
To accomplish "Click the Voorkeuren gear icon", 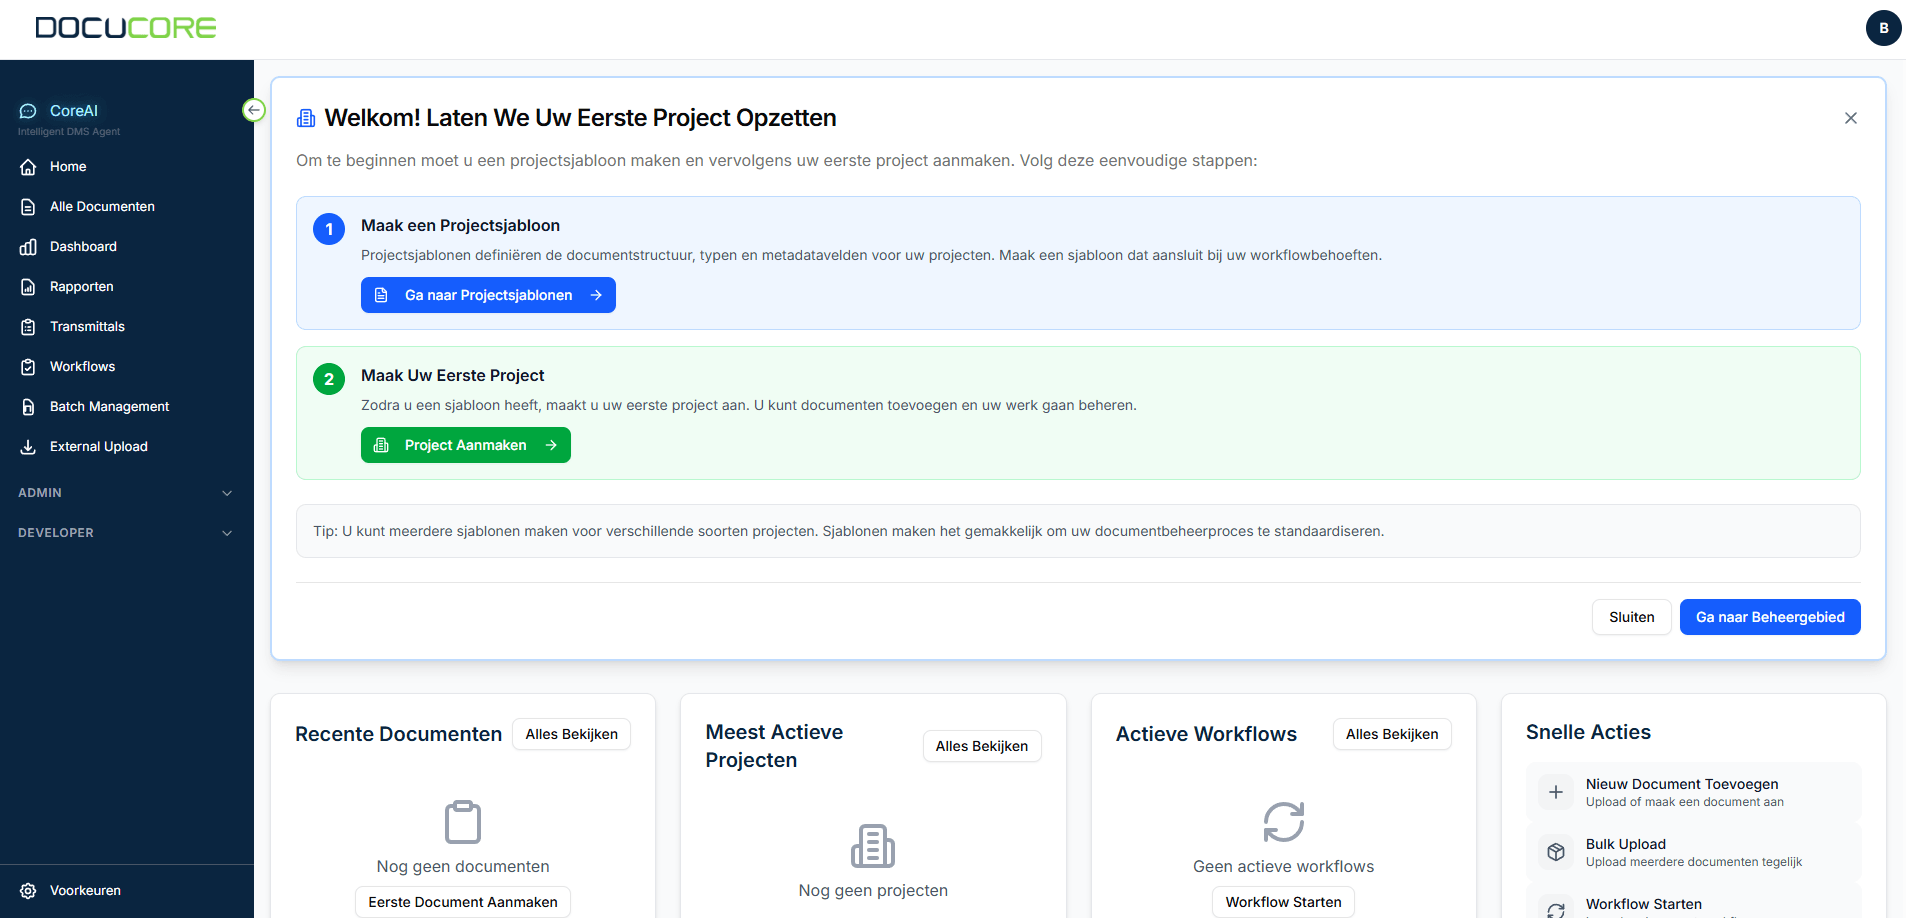I will click(28, 891).
